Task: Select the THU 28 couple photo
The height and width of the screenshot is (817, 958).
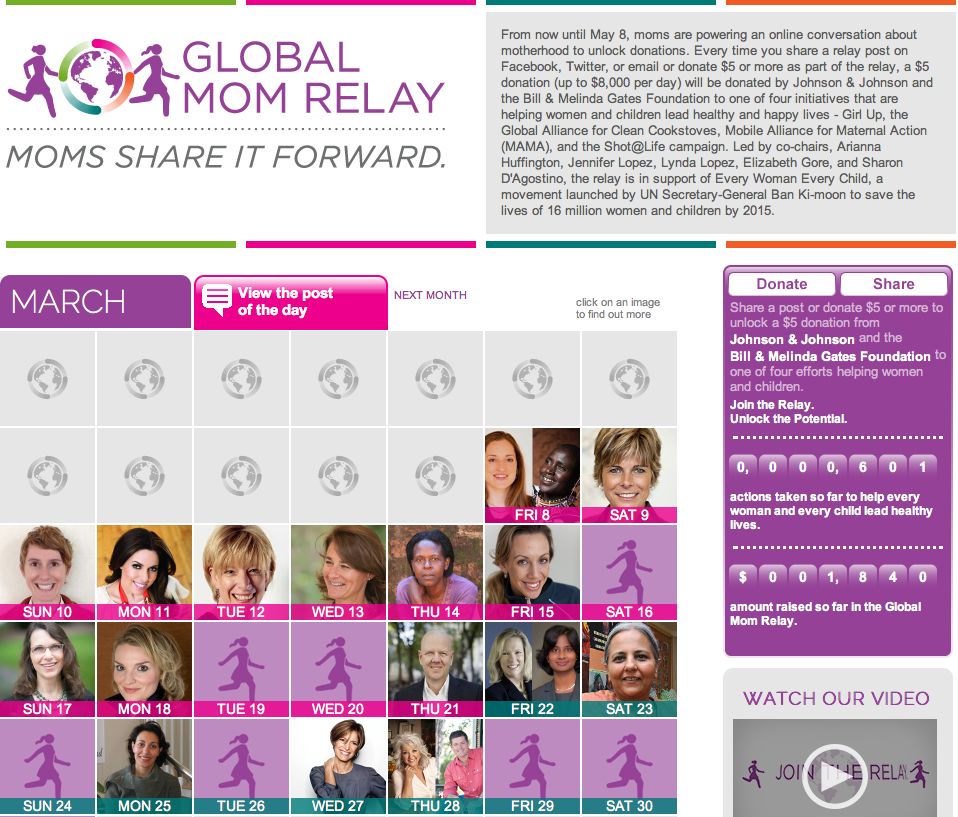Action: [435, 766]
